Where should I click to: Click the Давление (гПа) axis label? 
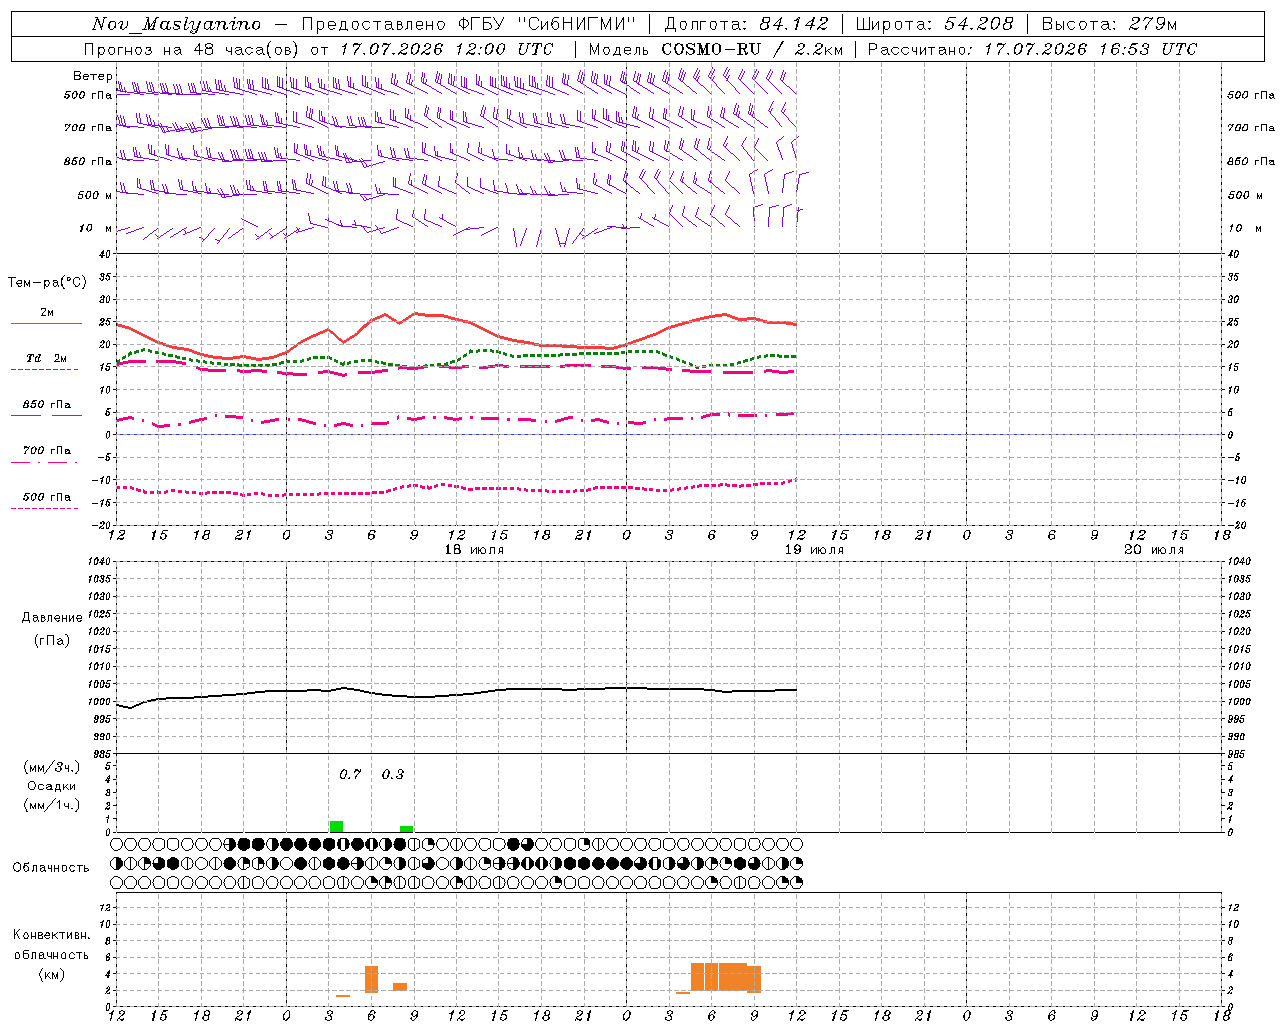(x=52, y=629)
